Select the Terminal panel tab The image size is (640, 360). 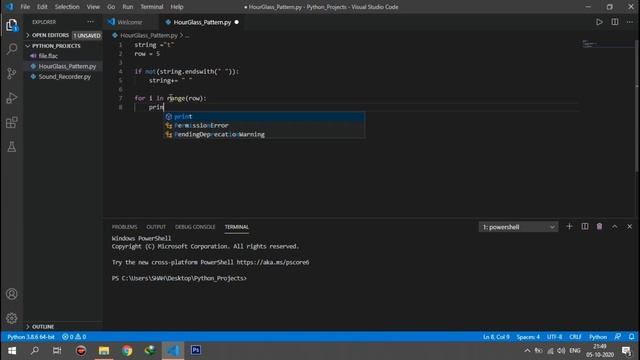pyautogui.click(x=236, y=227)
